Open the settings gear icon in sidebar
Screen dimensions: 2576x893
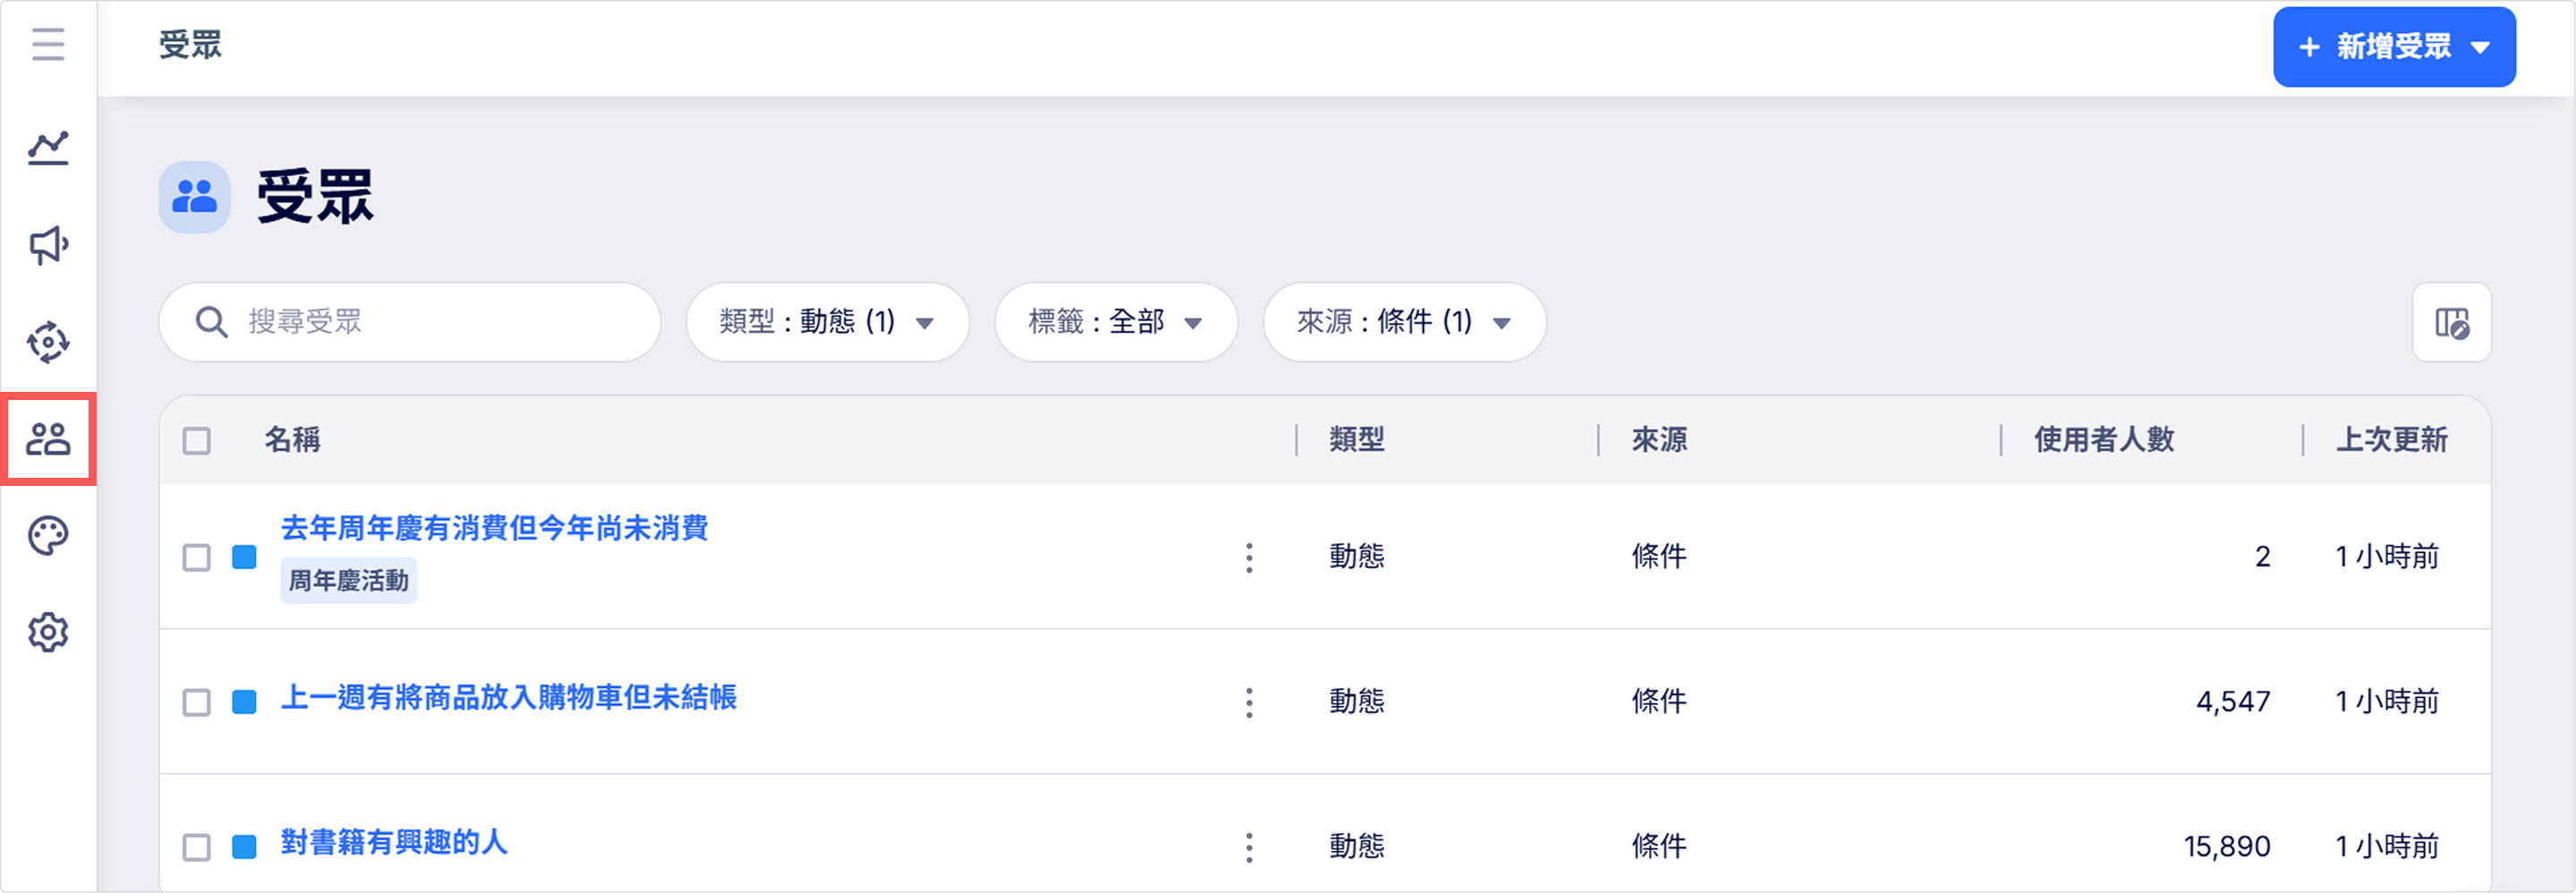pos(48,633)
